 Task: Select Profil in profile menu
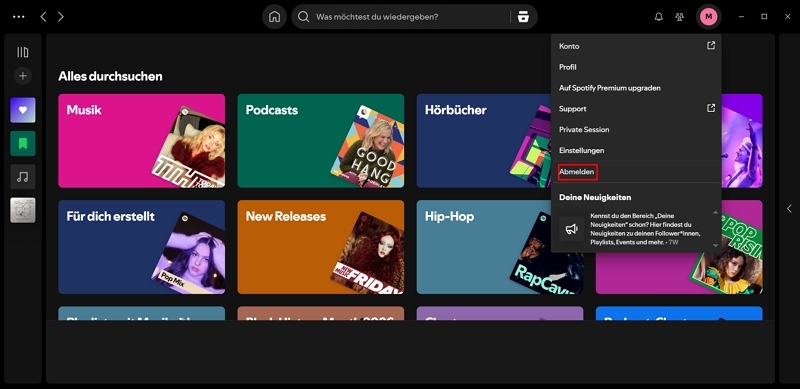[x=636, y=67]
